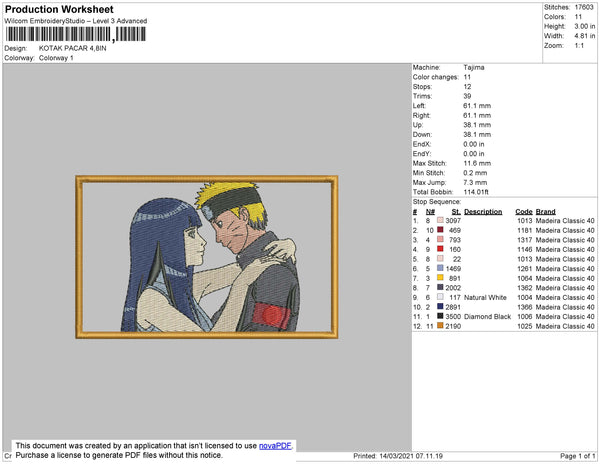This screenshot has height=464, width=600.
Task: Click color swatch for stop 1 (3097 stitches)
Action: [x=440, y=220]
